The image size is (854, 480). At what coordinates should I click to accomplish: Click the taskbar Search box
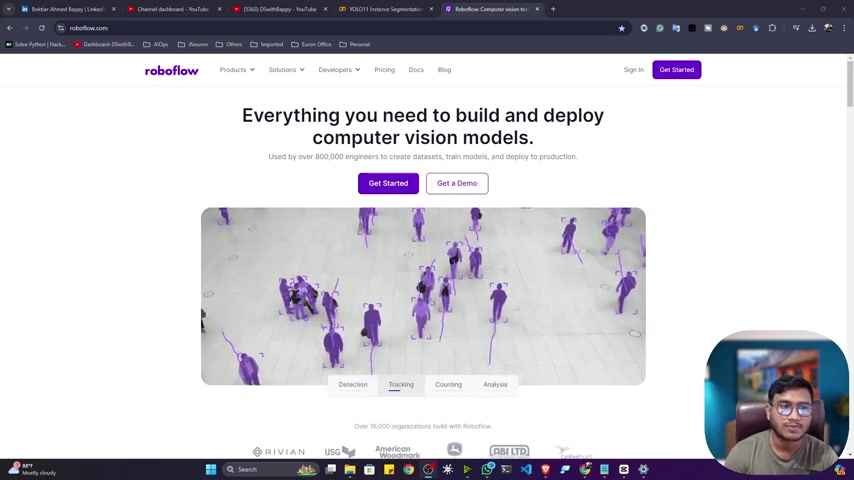click(270, 469)
